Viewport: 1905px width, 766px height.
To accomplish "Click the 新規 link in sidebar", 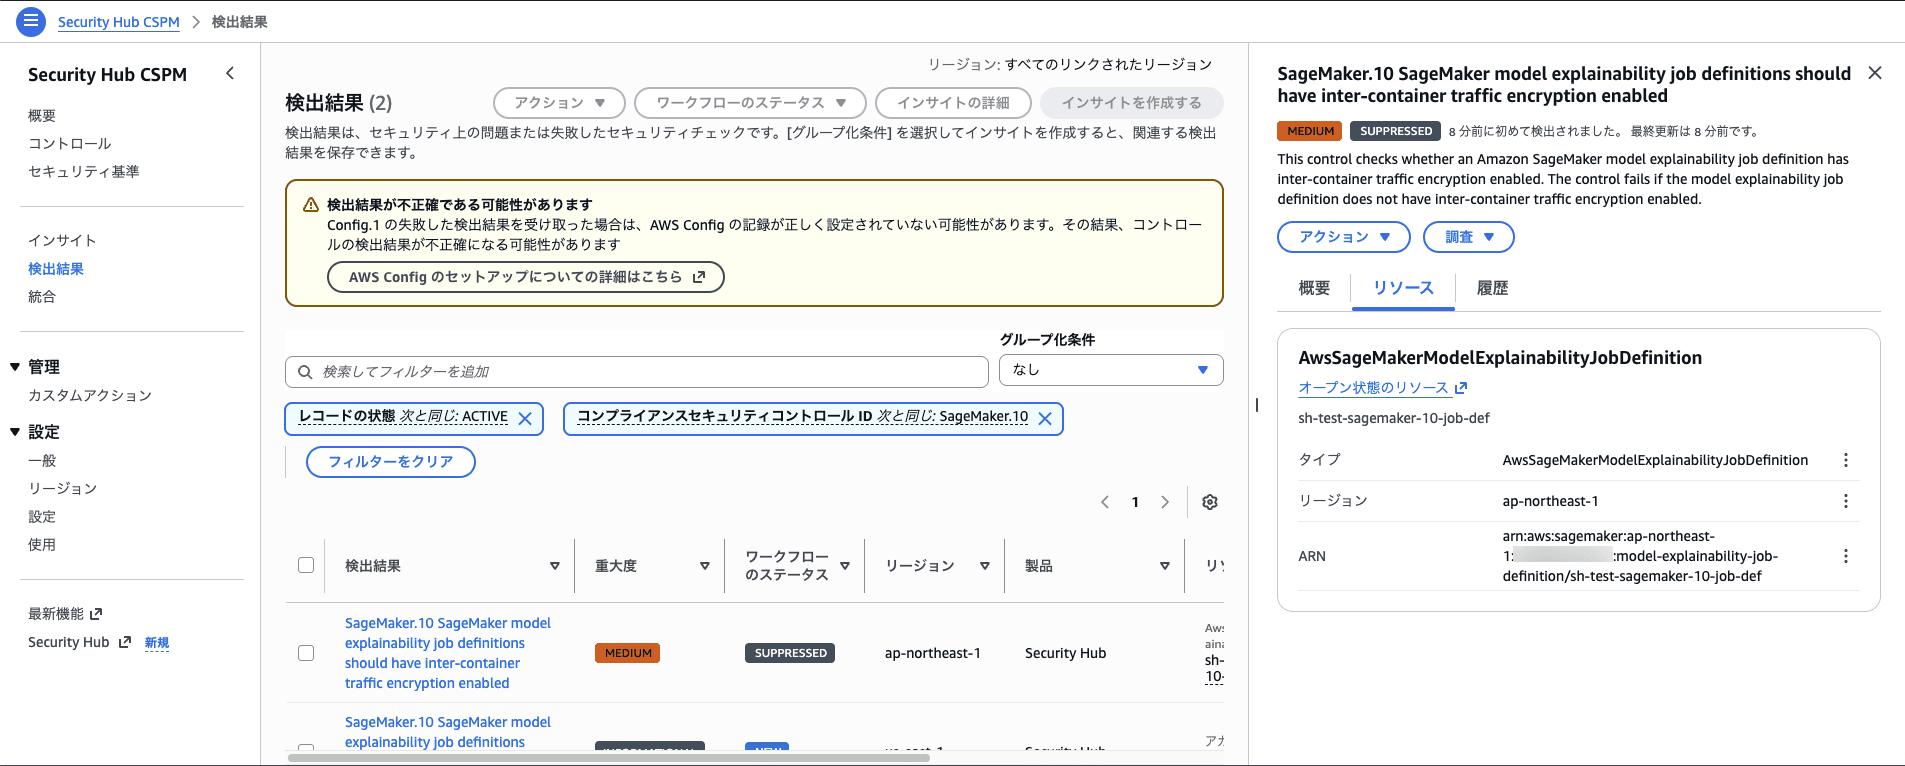I will pyautogui.click(x=157, y=643).
